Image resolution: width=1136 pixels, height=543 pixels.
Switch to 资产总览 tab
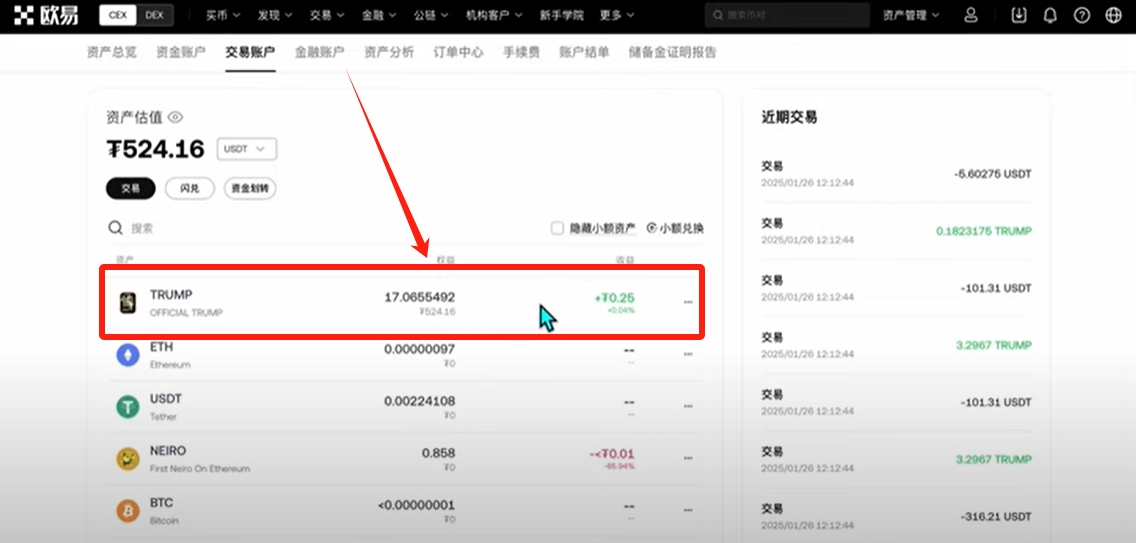(112, 52)
